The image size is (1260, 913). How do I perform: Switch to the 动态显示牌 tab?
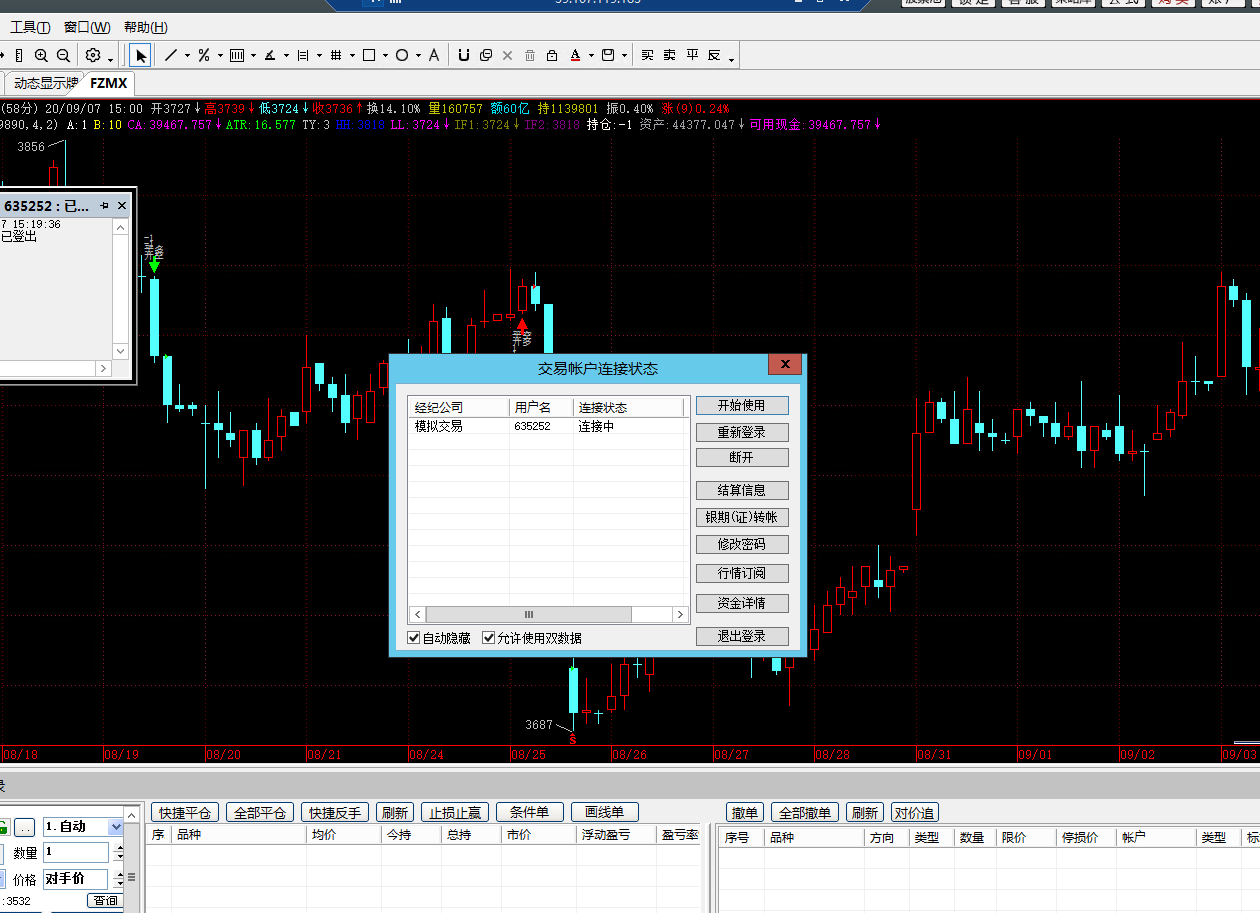44,83
